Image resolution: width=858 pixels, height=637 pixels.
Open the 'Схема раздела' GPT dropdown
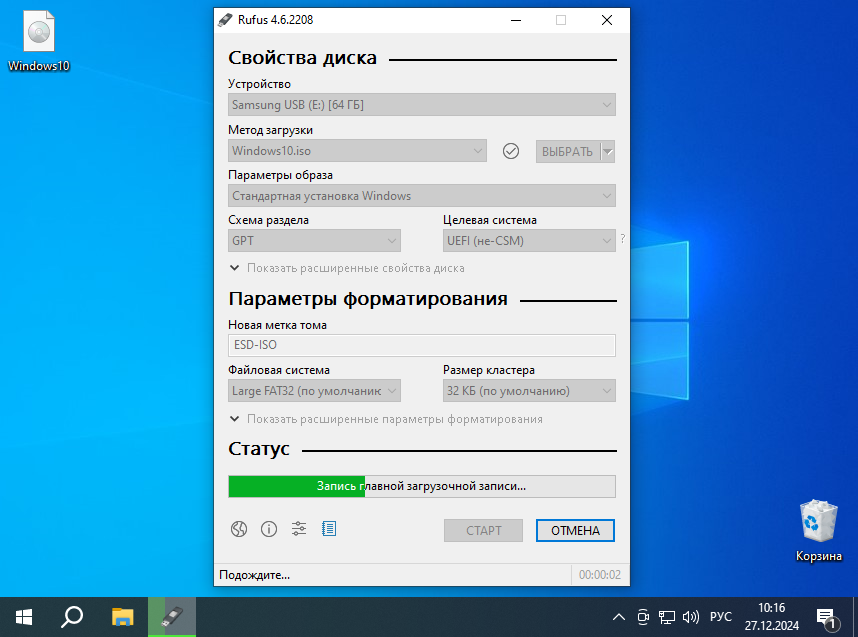pos(314,240)
